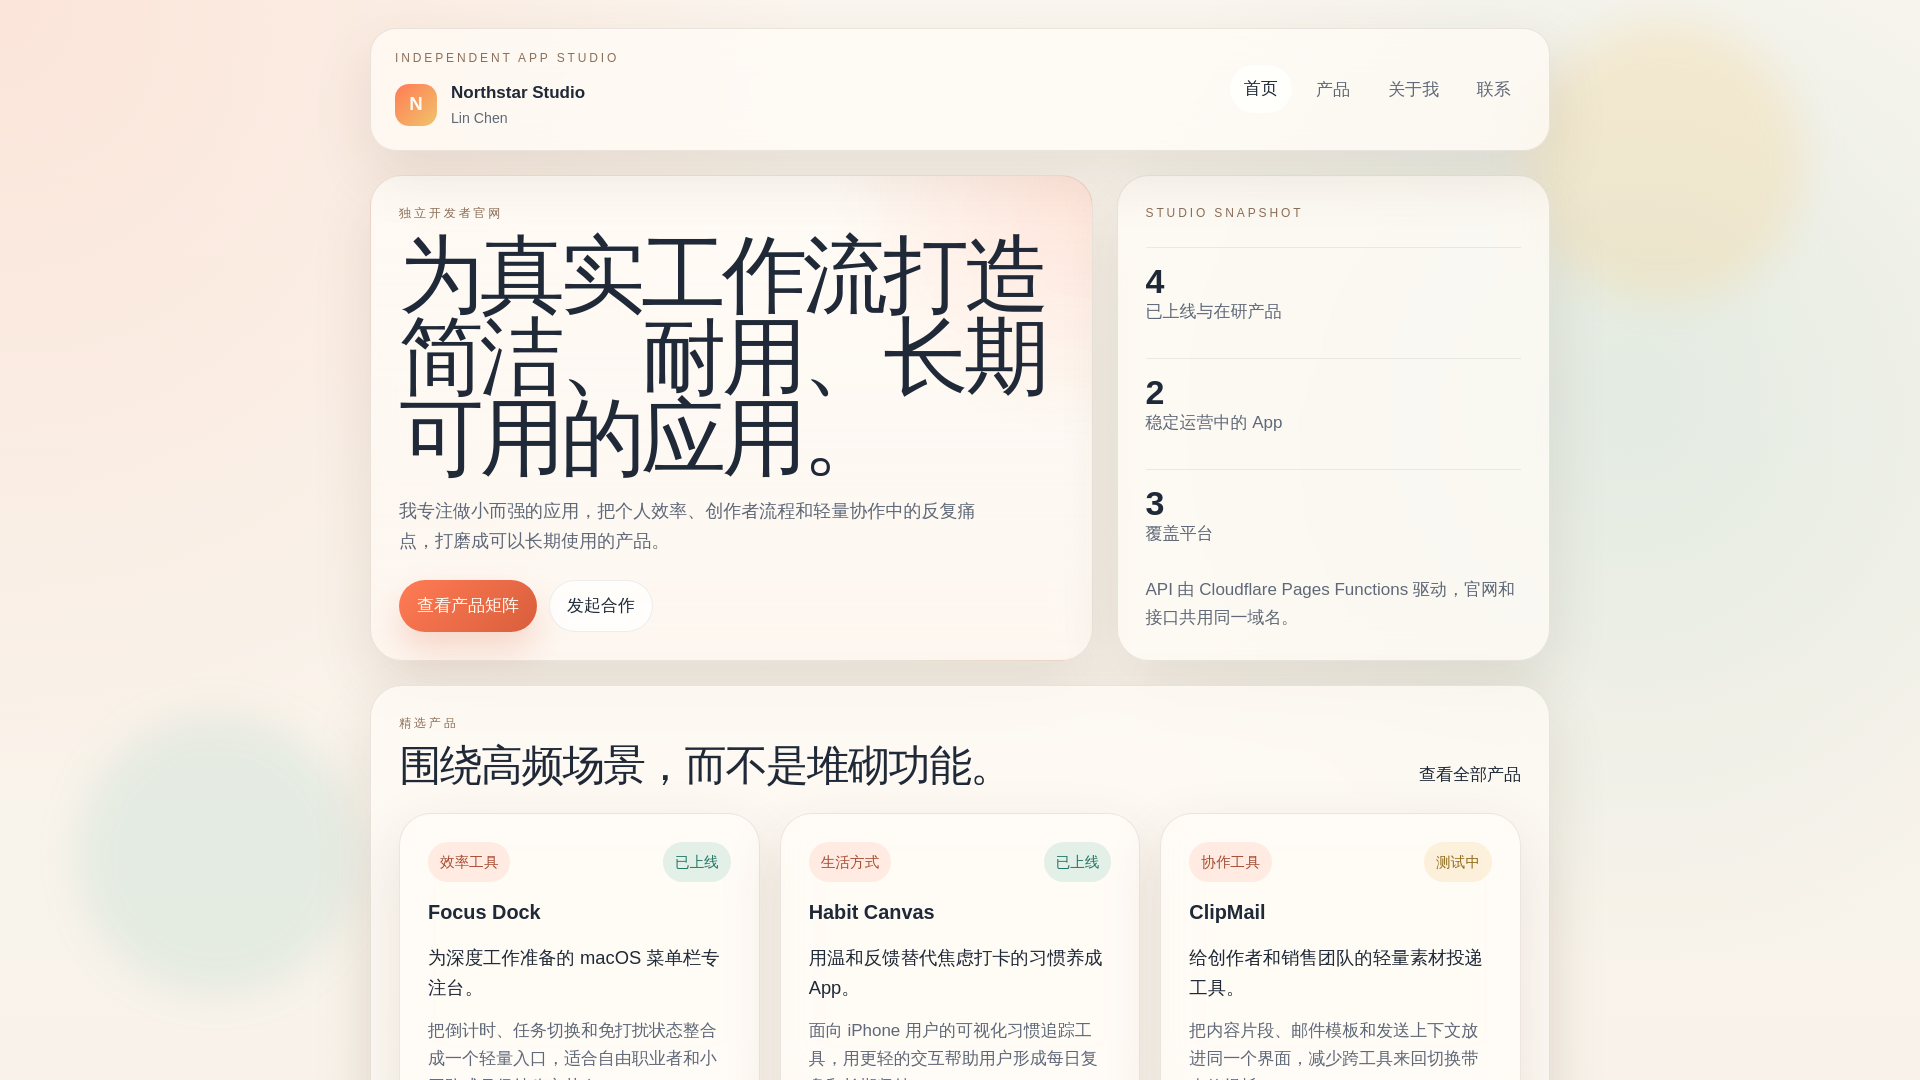
Task: Open the 首页 navigation tab
Action: 1260,89
